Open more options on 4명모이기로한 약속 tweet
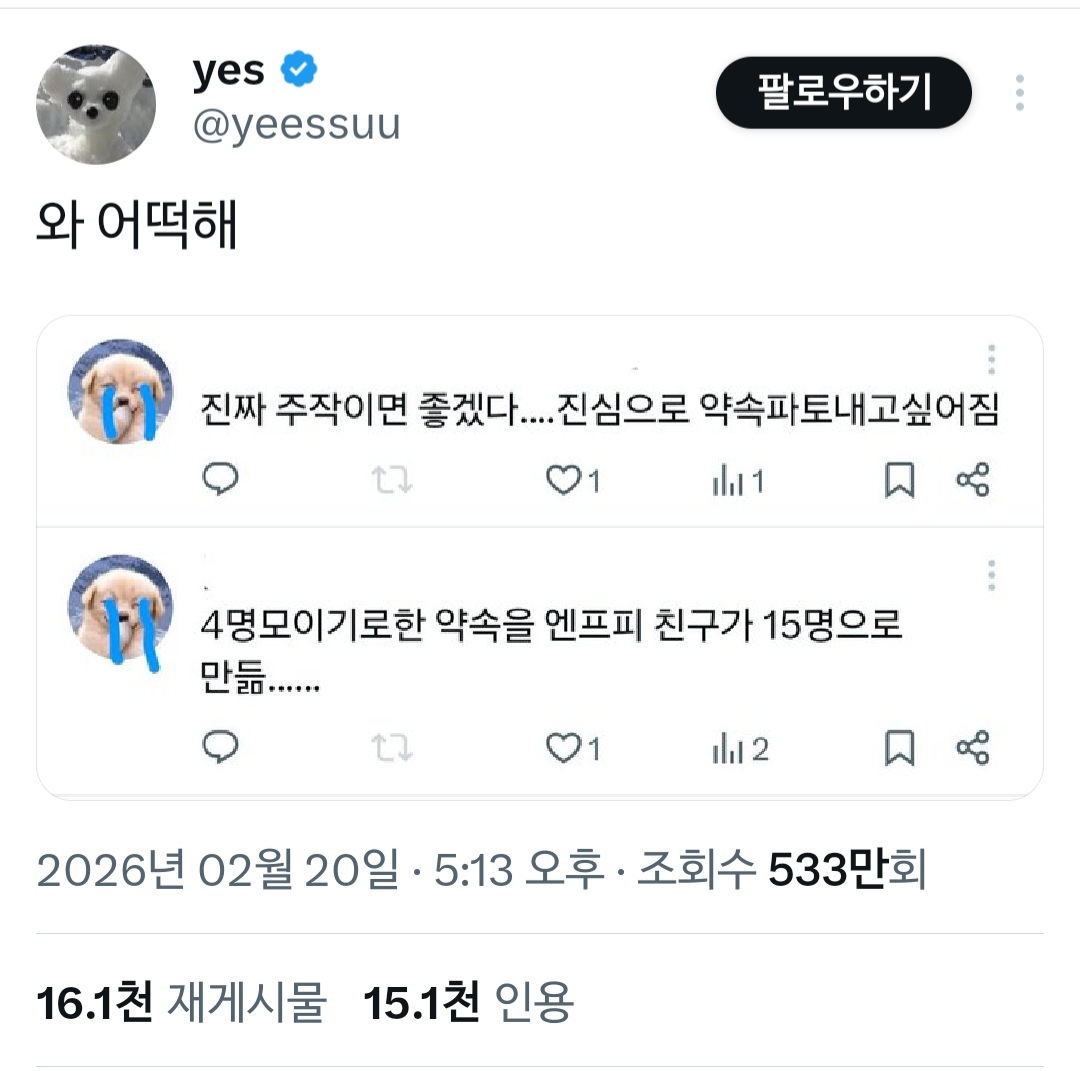Viewport: 1080px width, 1071px height. (991, 575)
